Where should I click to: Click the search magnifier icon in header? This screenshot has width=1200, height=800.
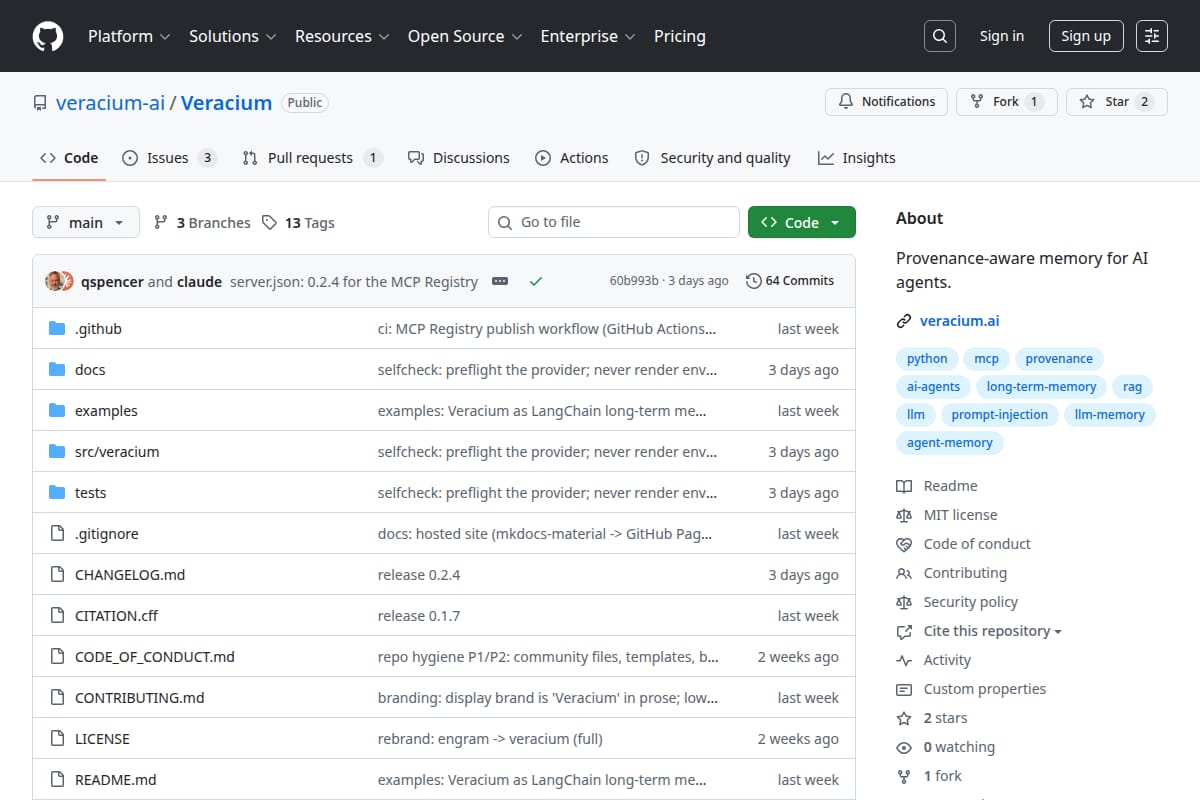pos(939,36)
